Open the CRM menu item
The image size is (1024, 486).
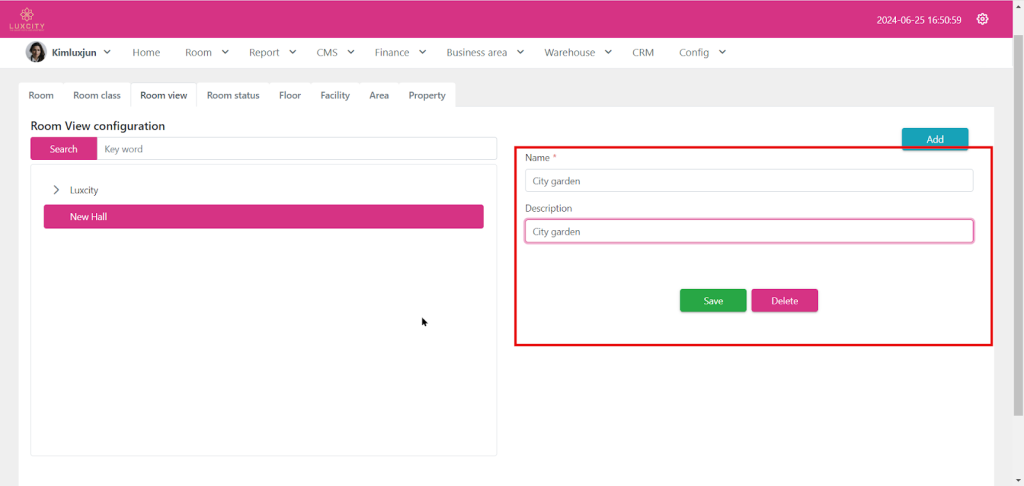[643, 52]
